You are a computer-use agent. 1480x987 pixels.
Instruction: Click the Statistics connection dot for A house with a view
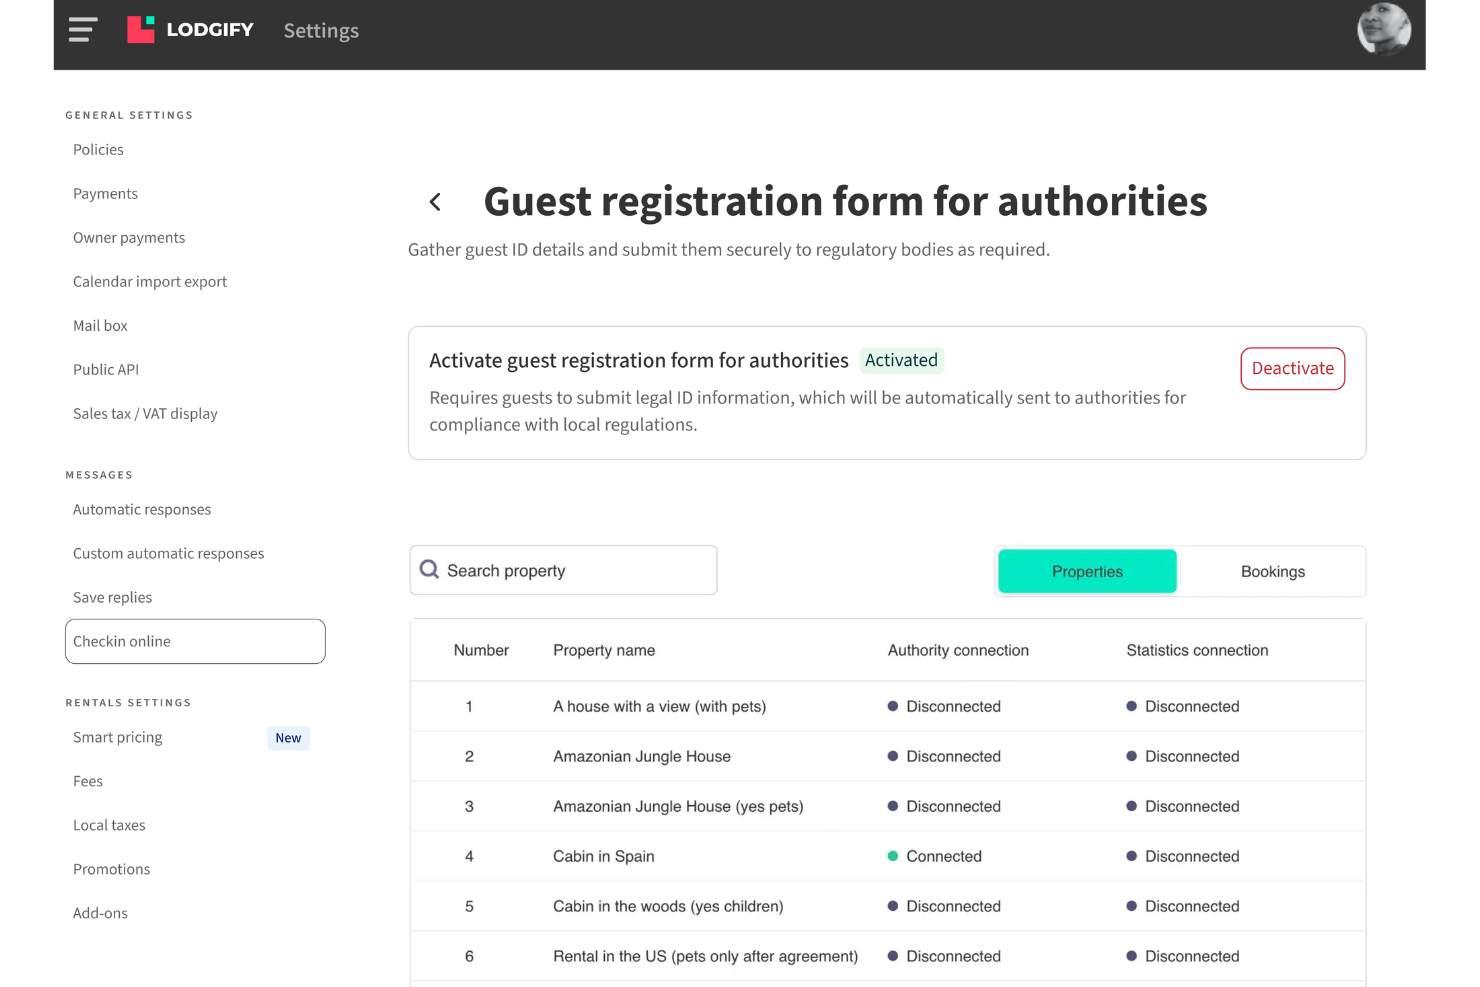click(x=1132, y=706)
